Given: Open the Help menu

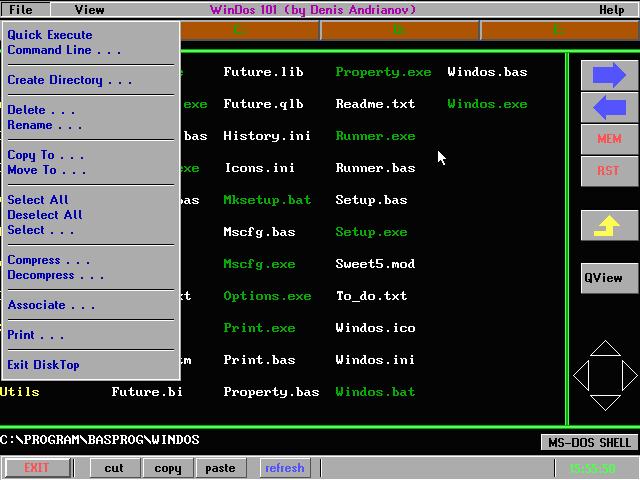Looking at the screenshot, I should coord(611,9).
